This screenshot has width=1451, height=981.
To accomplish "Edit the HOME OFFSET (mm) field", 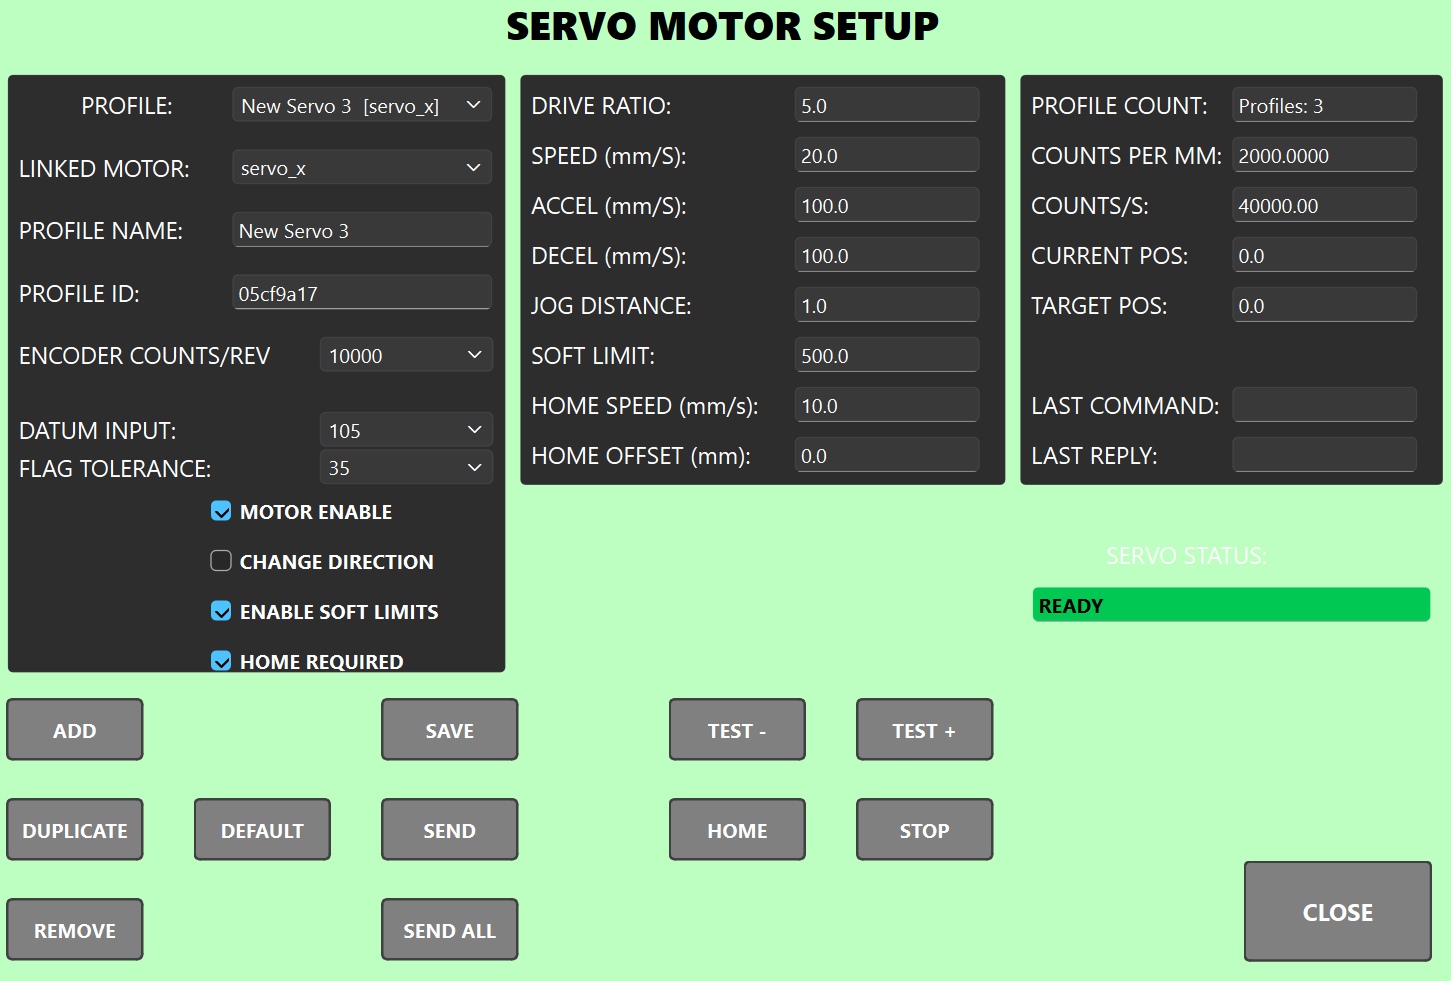I will tap(887, 455).
